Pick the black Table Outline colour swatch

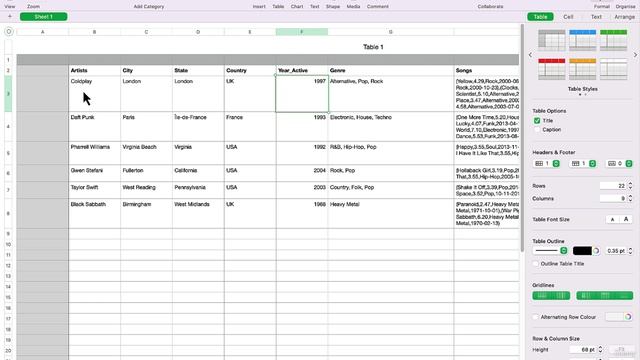tap(582, 251)
